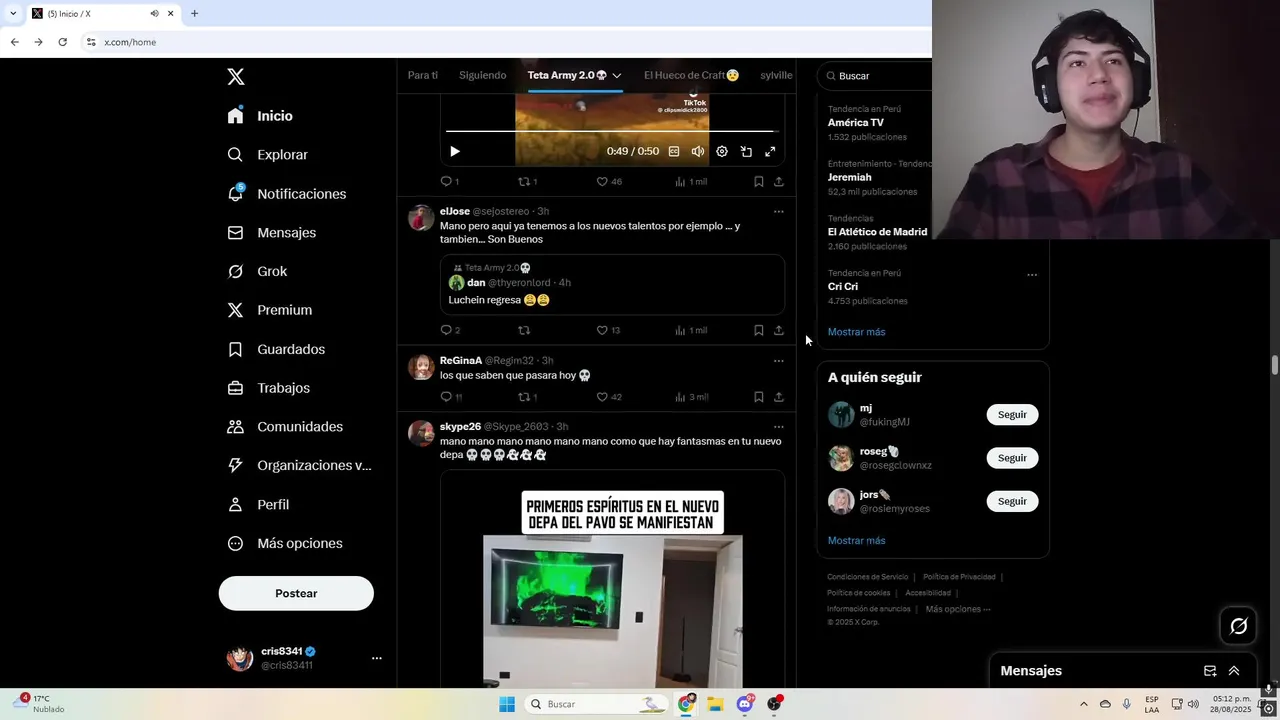The width and height of the screenshot is (1280, 720).
Task: Open the Trabajos section
Action: [x=268, y=388]
